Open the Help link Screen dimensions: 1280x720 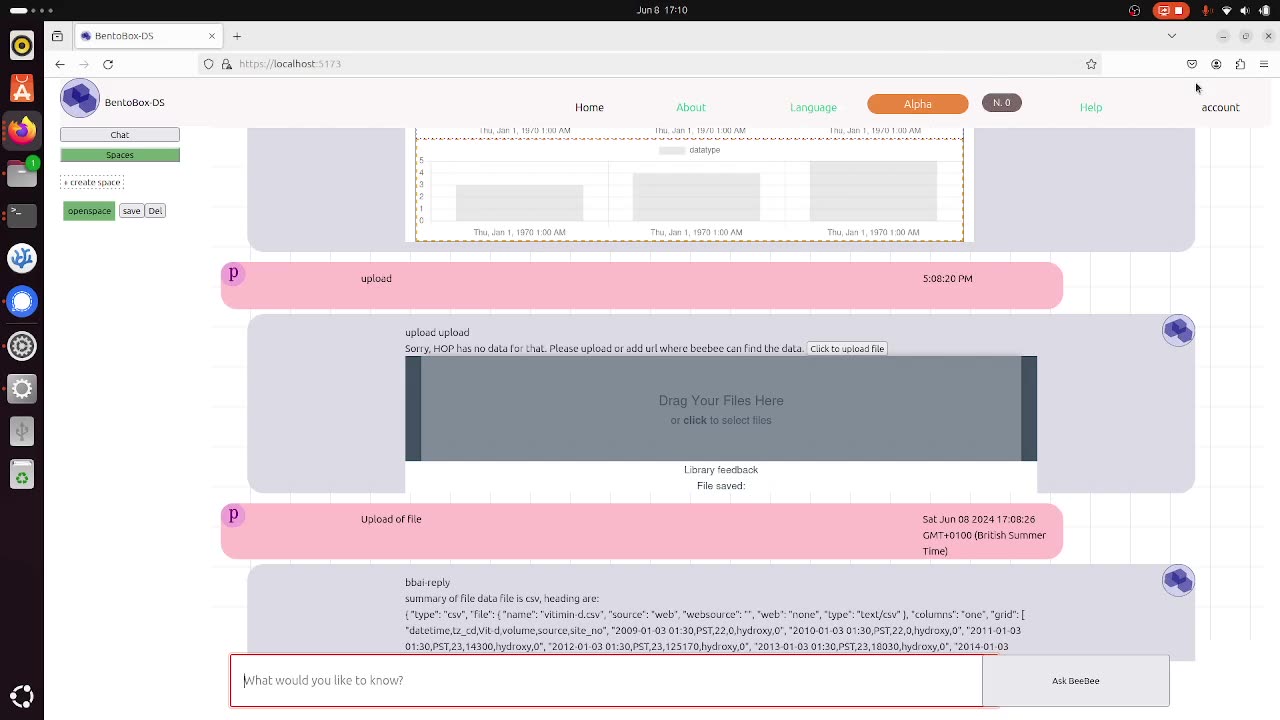click(1091, 107)
